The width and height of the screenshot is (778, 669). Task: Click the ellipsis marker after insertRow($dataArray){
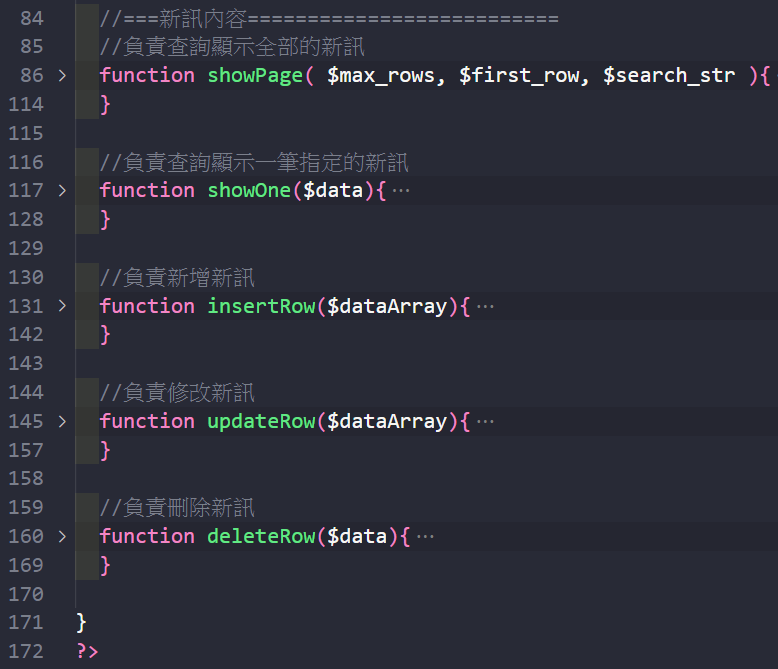(485, 306)
